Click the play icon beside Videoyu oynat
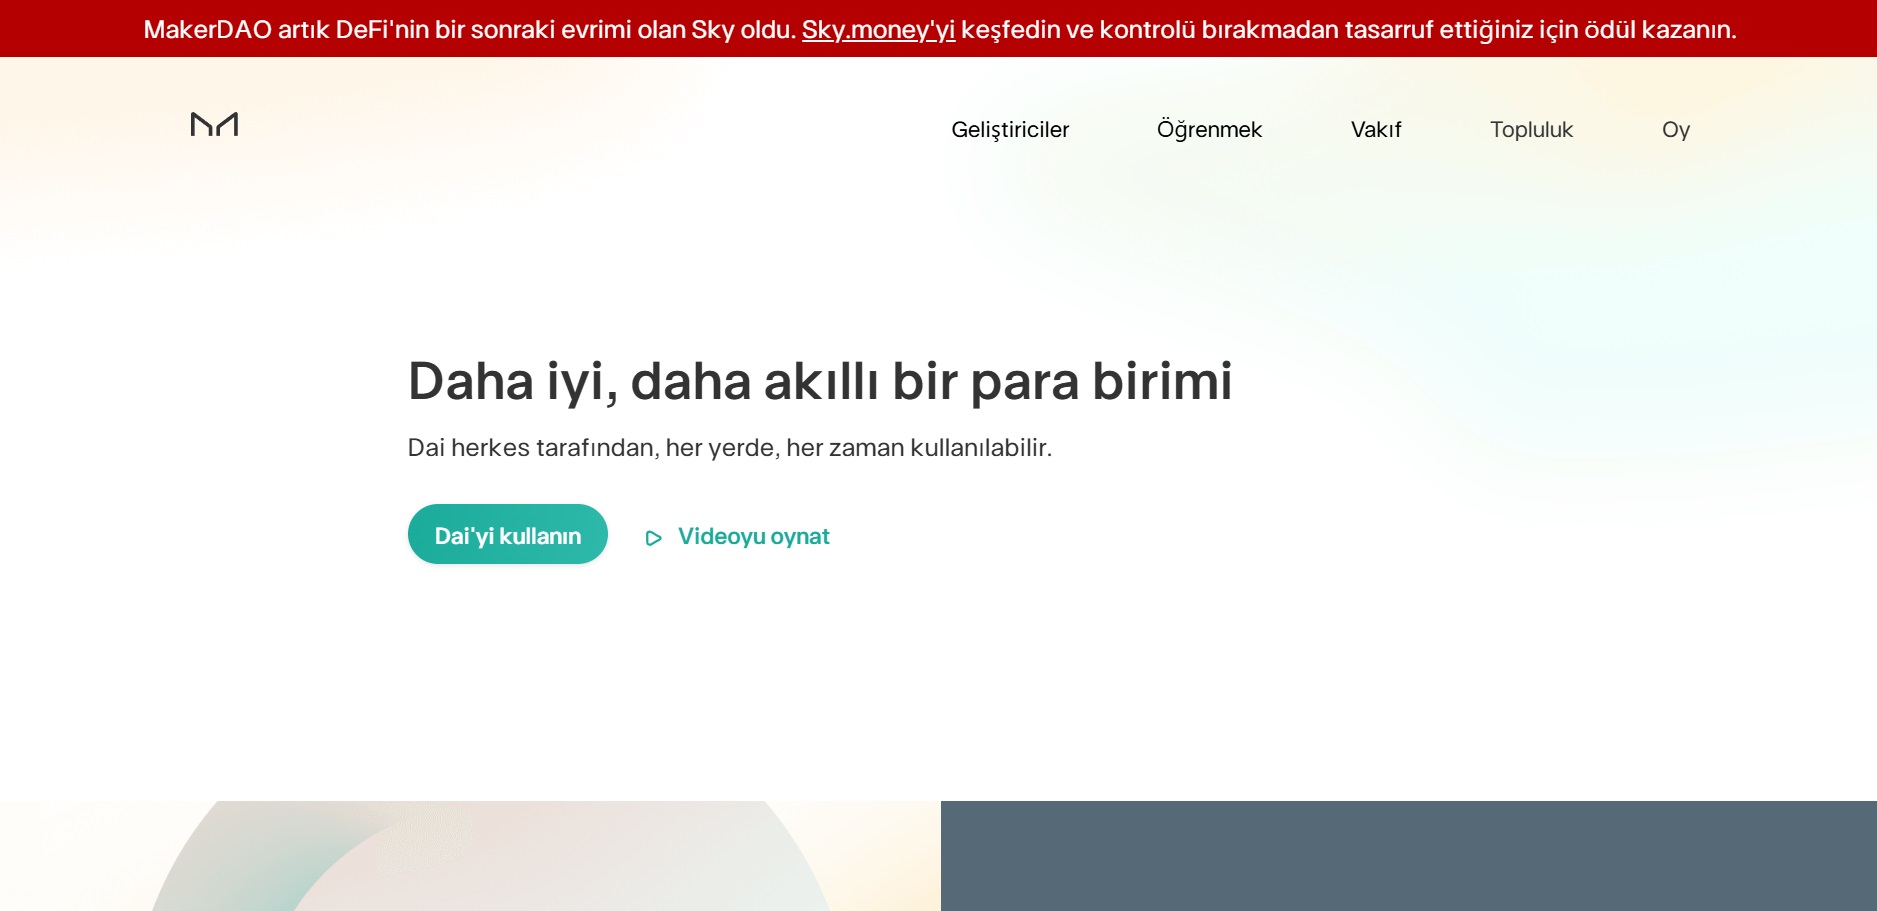Viewport: 1877px width, 911px height. coord(654,538)
